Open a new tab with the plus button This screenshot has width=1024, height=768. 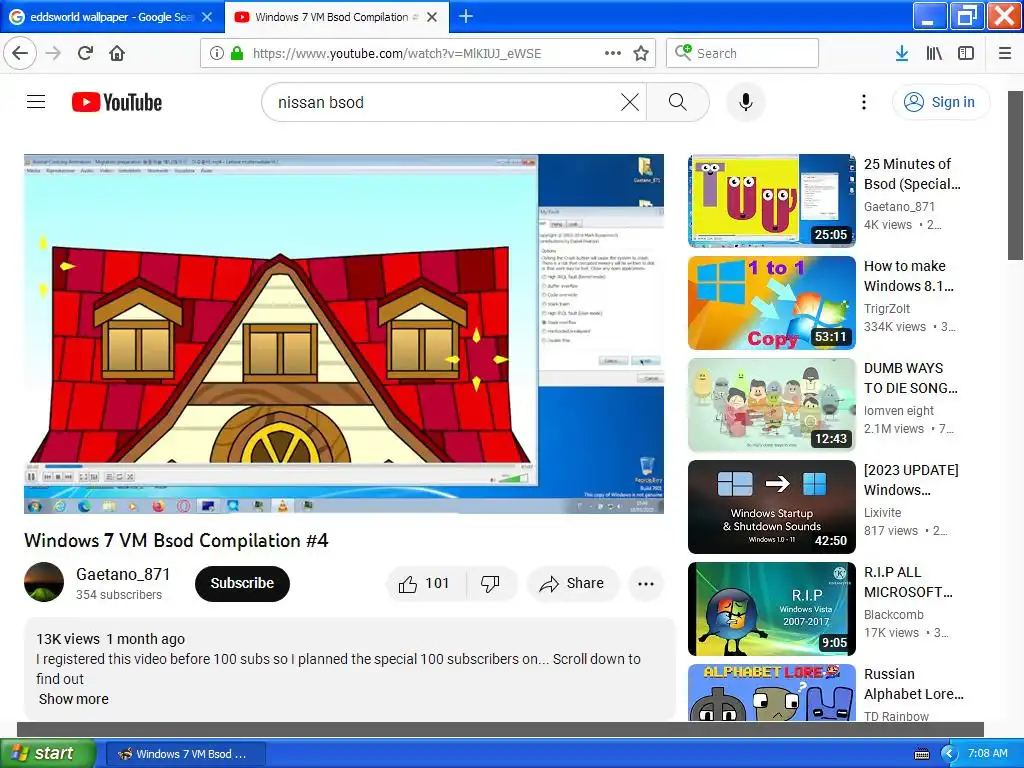466,17
